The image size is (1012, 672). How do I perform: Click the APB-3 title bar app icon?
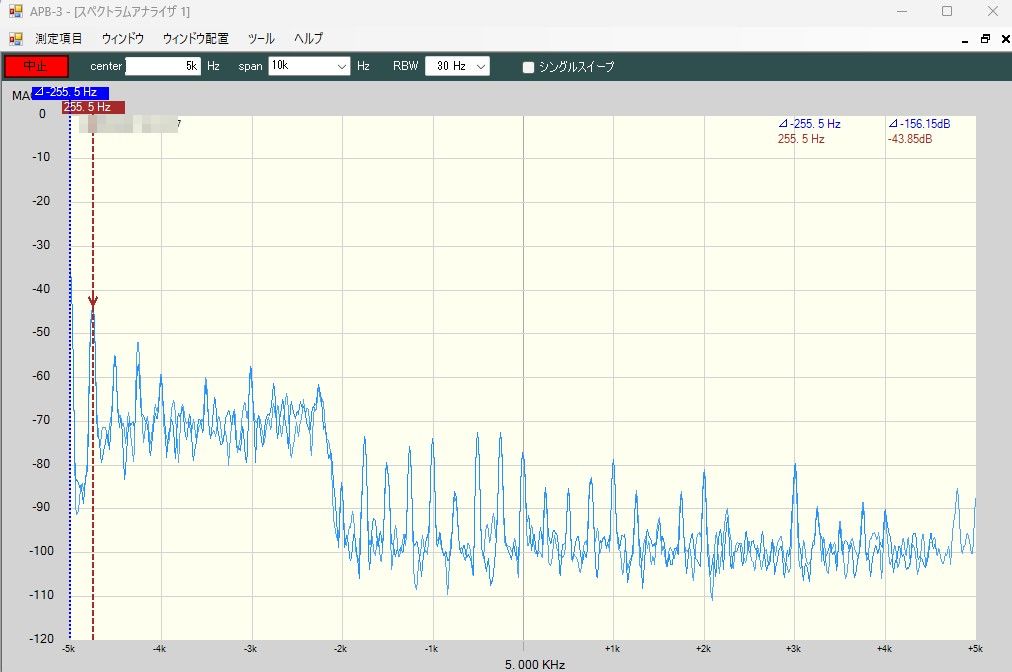click(x=15, y=11)
